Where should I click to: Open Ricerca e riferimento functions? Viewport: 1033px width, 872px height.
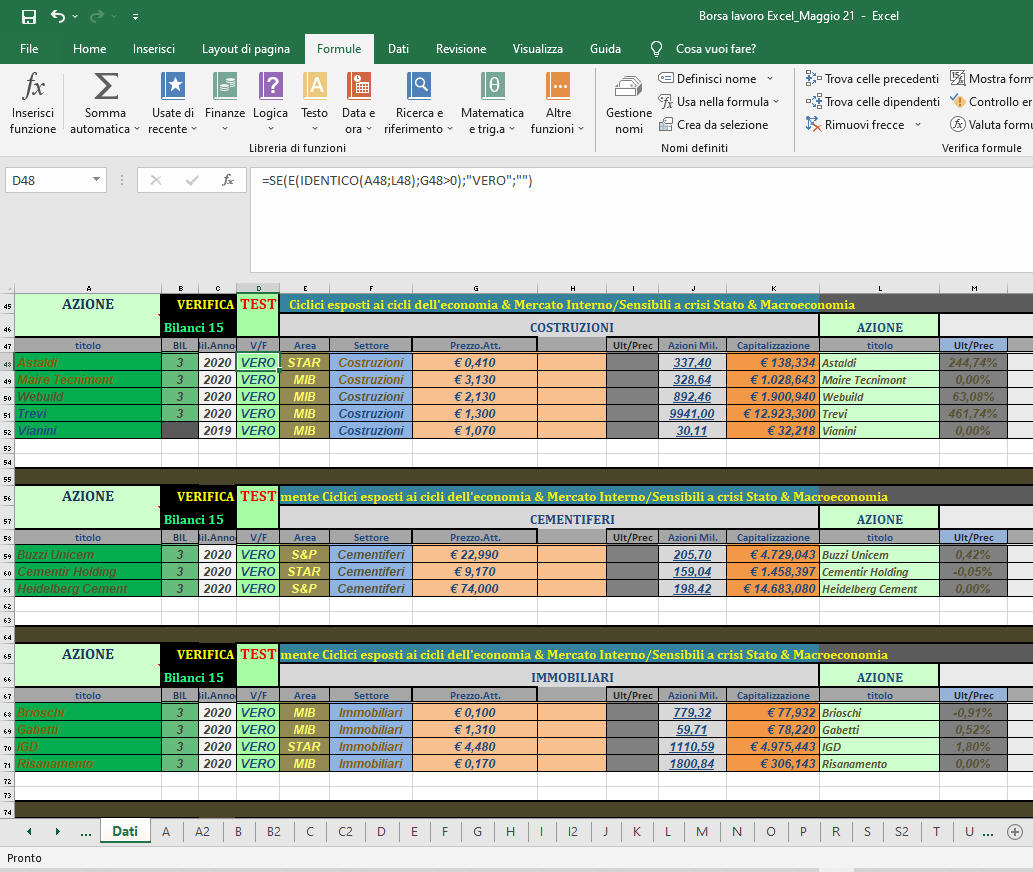pos(419,103)
